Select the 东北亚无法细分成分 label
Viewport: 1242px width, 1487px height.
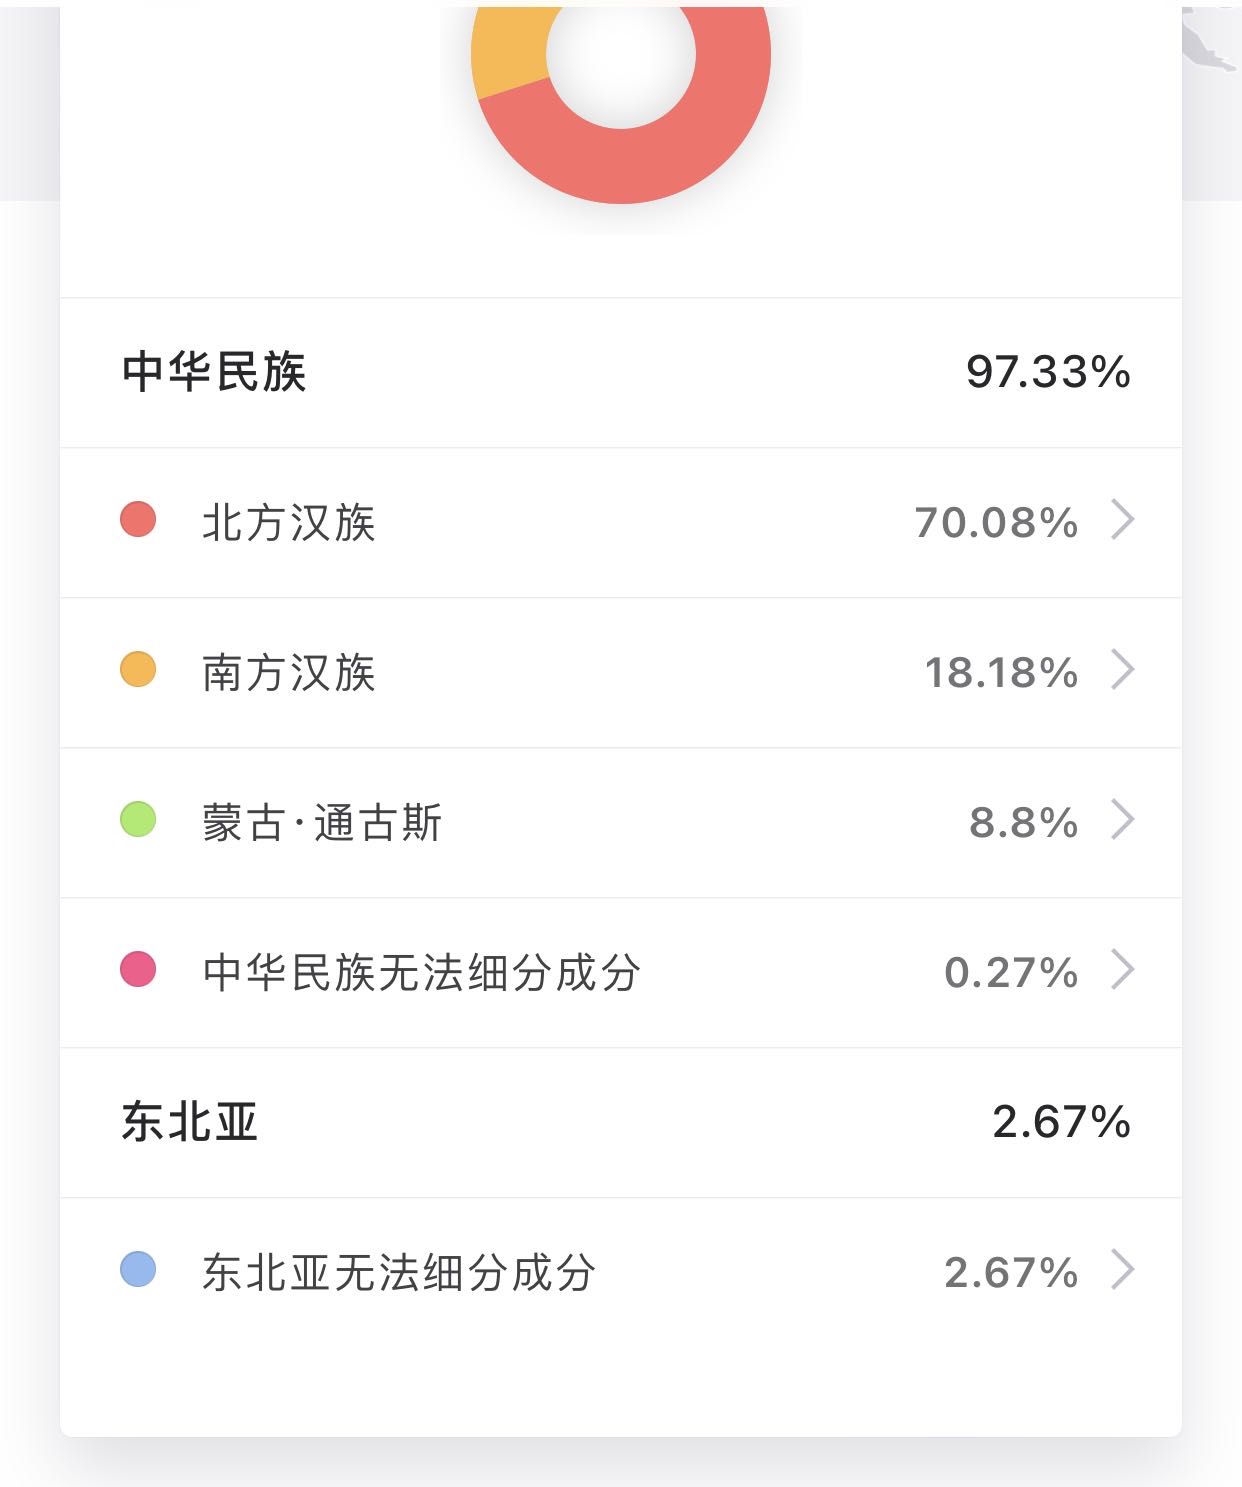click(x=399, y=1273)
